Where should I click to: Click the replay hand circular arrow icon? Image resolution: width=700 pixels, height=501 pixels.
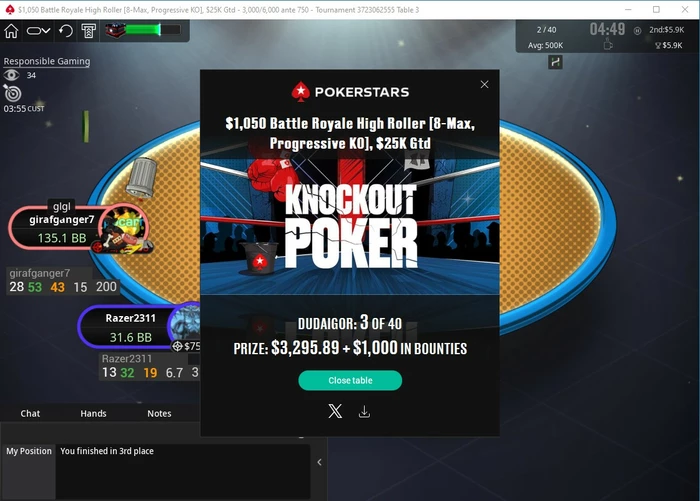pyautogui.click(x=66, y=31)
